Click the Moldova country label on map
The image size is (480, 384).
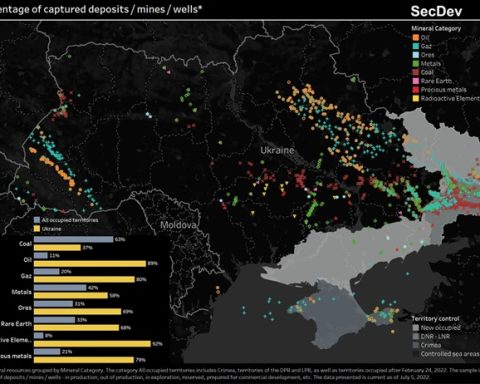point(178,225)
